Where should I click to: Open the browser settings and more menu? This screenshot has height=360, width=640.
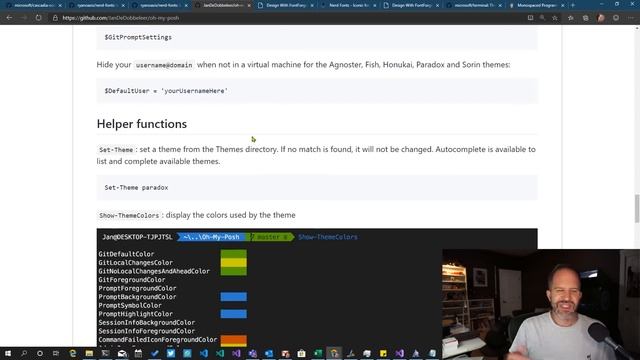click(631, 18)
